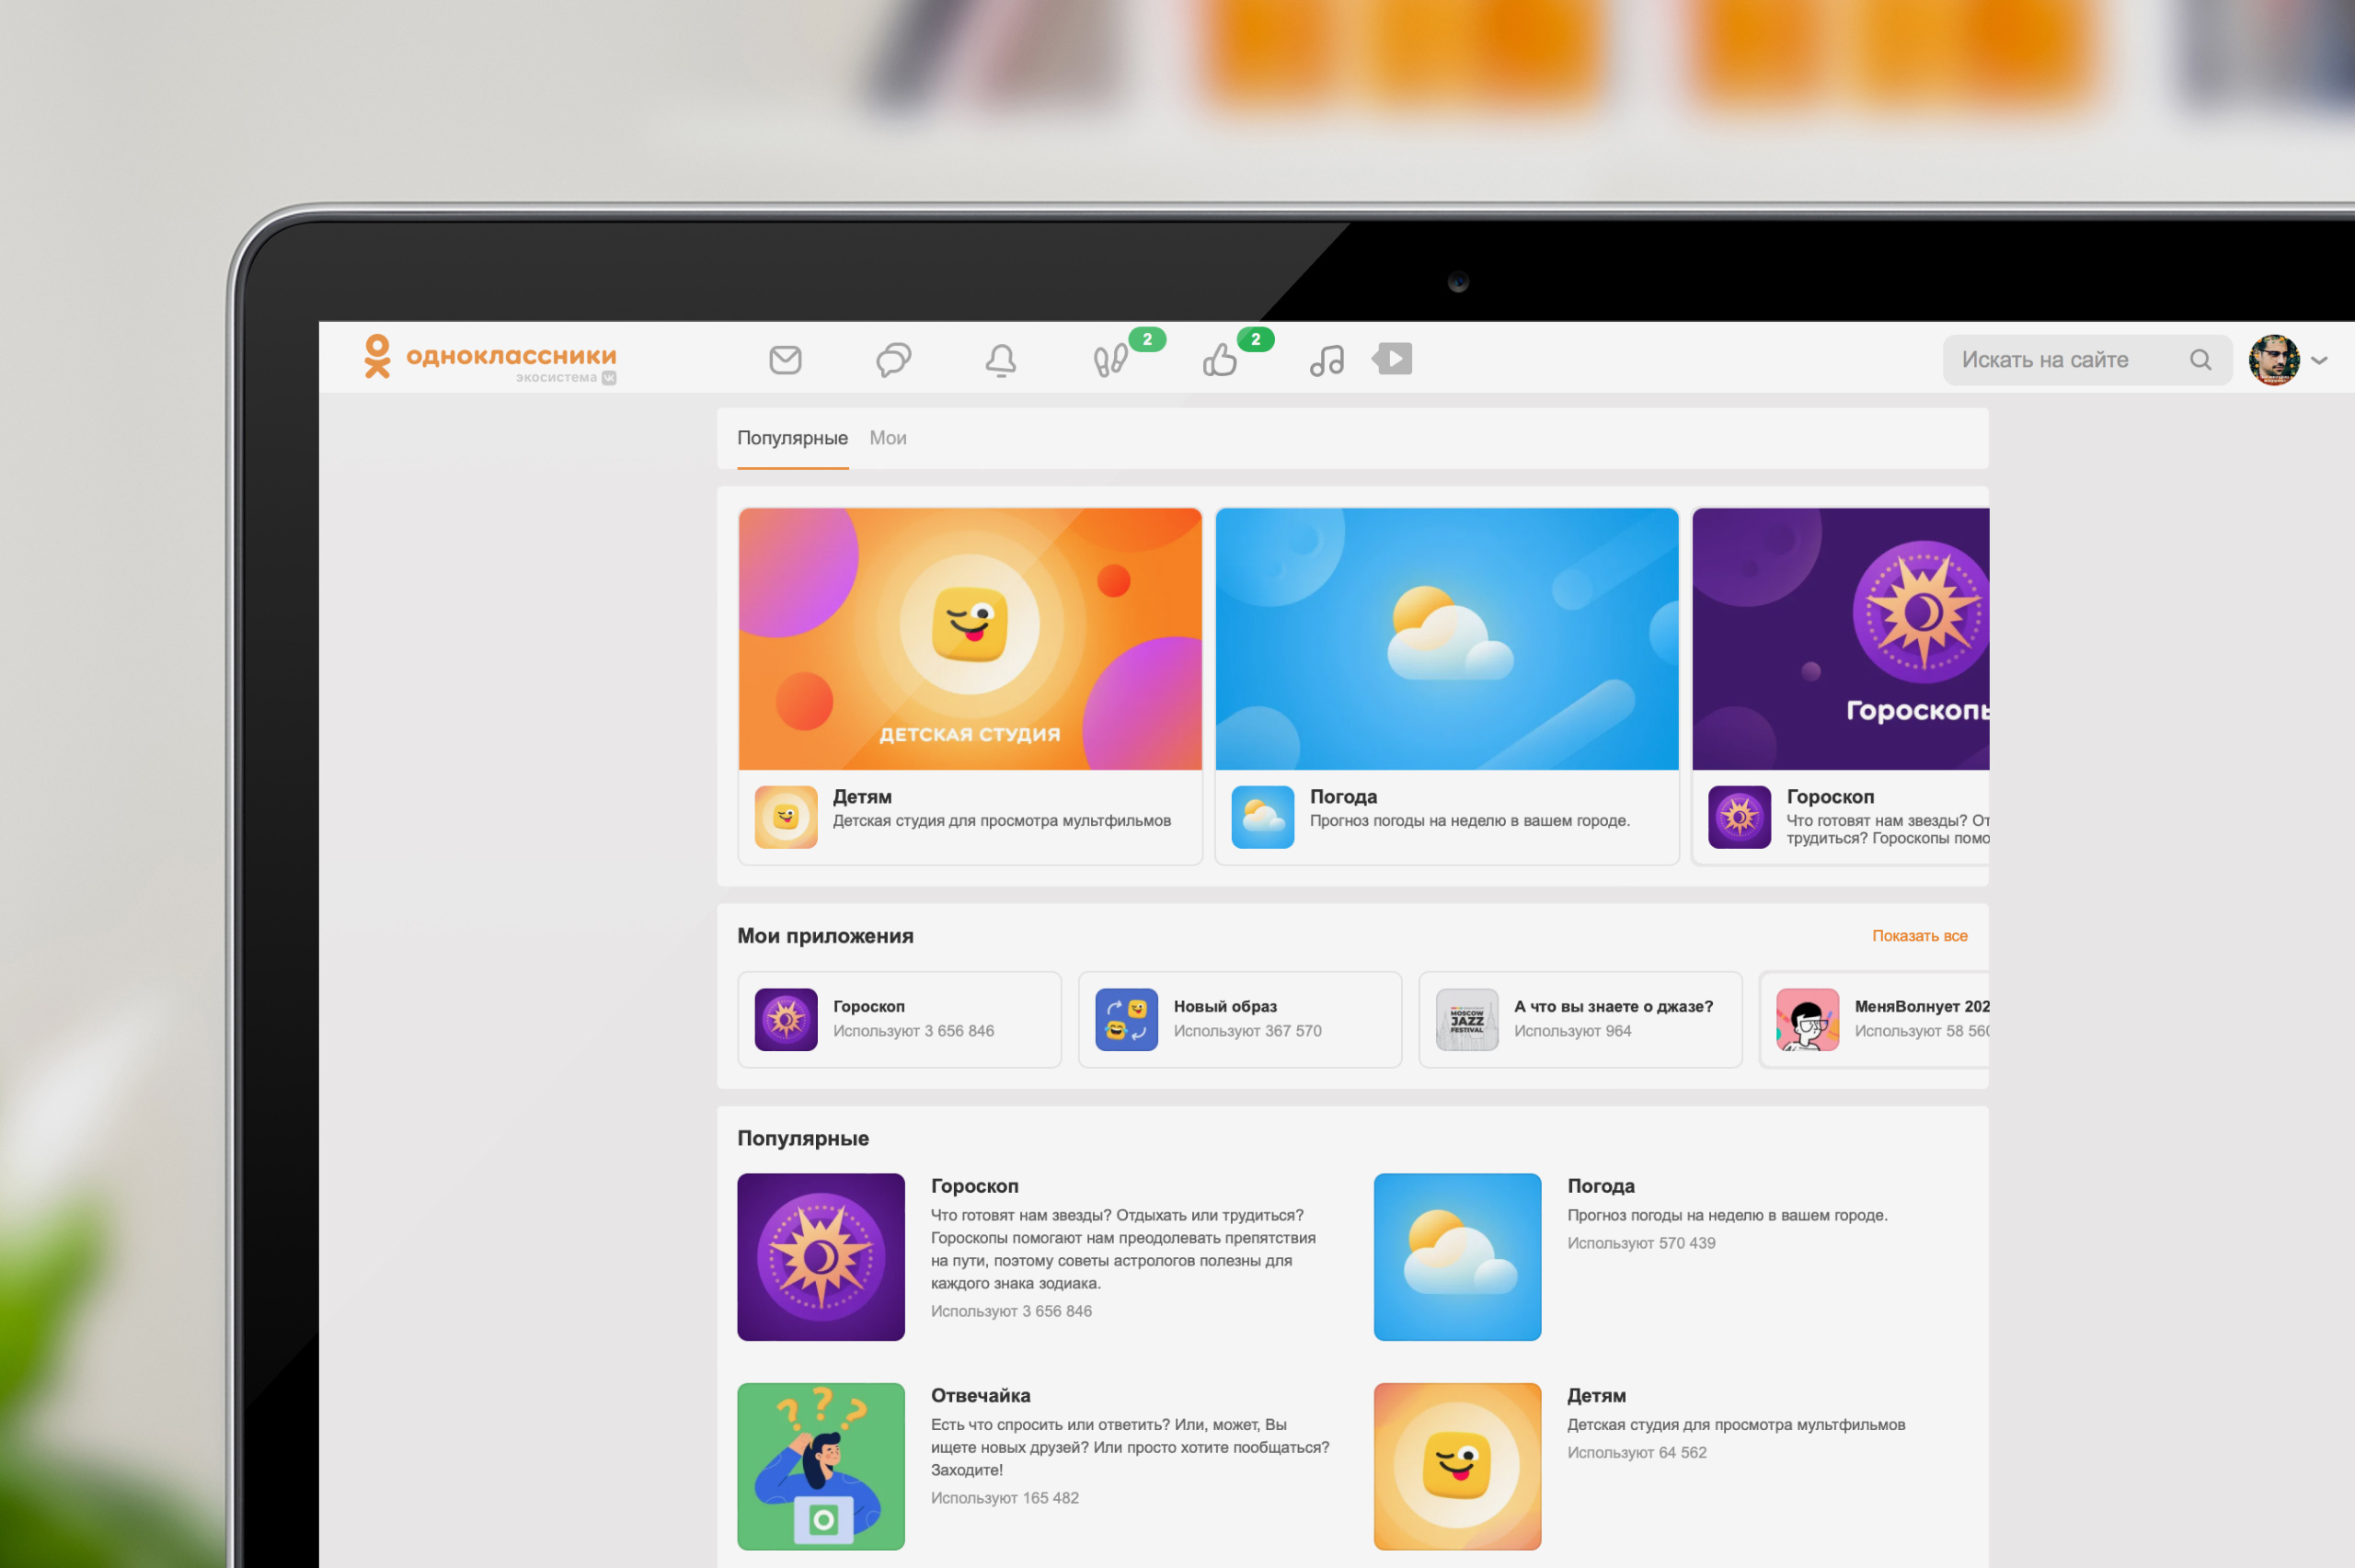
Task: Open the Погода app icon in Популярные
Action: click(x=1457, y=1257)
